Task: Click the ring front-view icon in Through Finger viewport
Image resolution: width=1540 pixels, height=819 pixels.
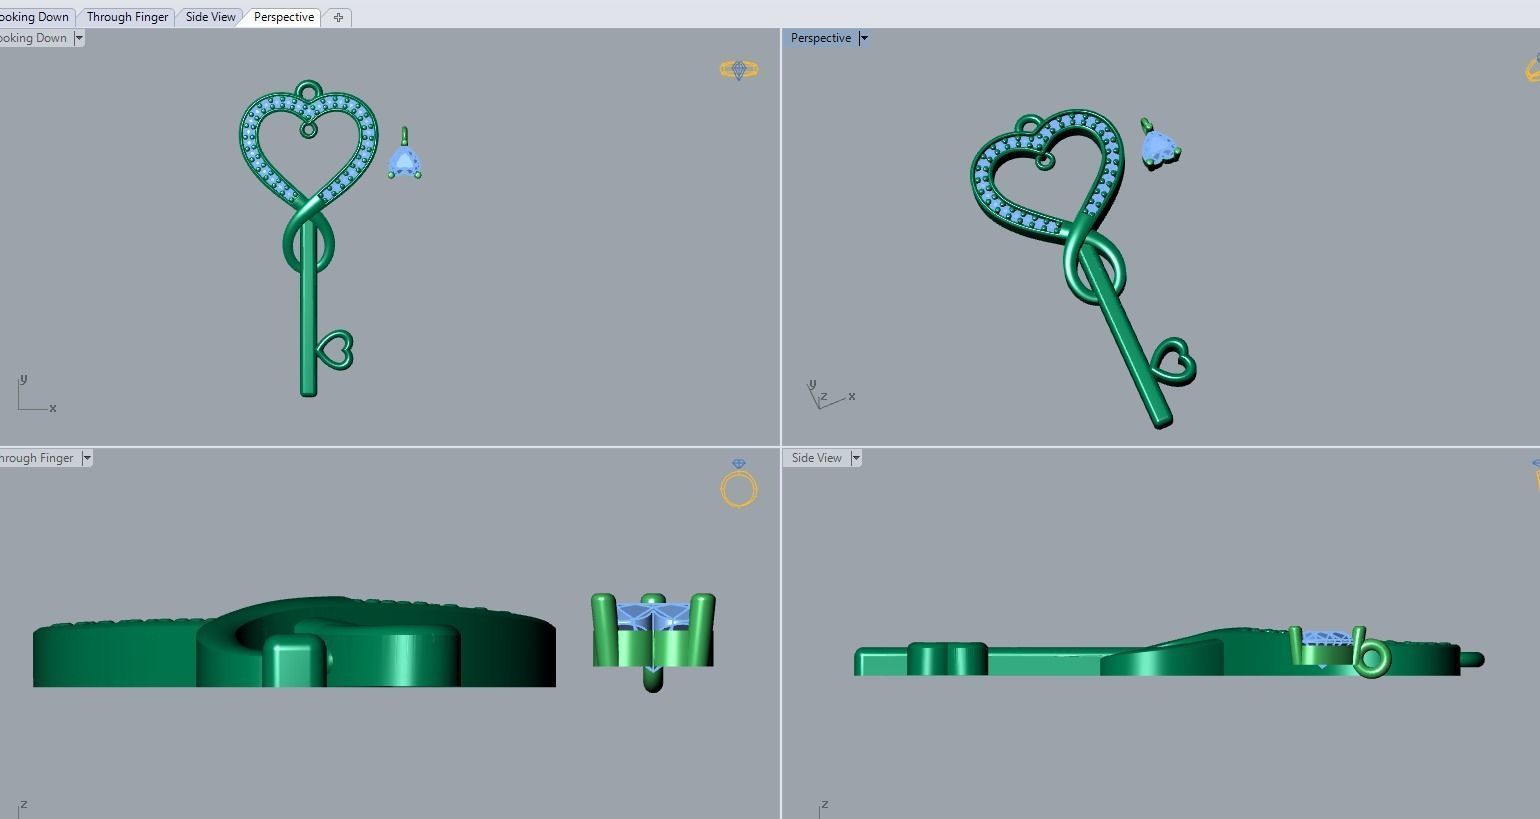Action: 739,484
